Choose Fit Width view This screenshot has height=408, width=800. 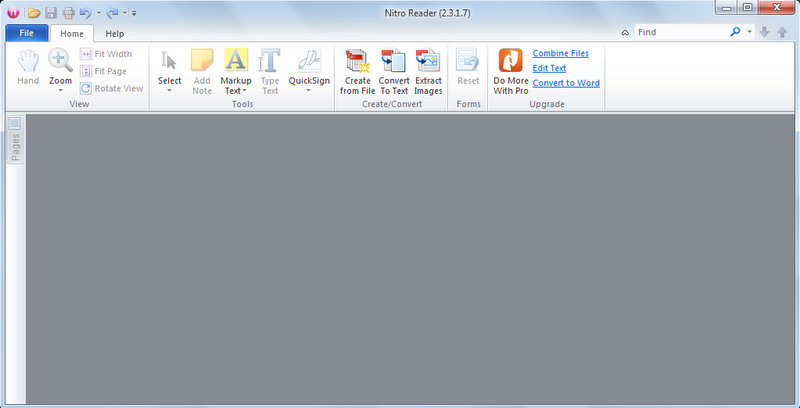pyautogui.click(x=107, y=54)
